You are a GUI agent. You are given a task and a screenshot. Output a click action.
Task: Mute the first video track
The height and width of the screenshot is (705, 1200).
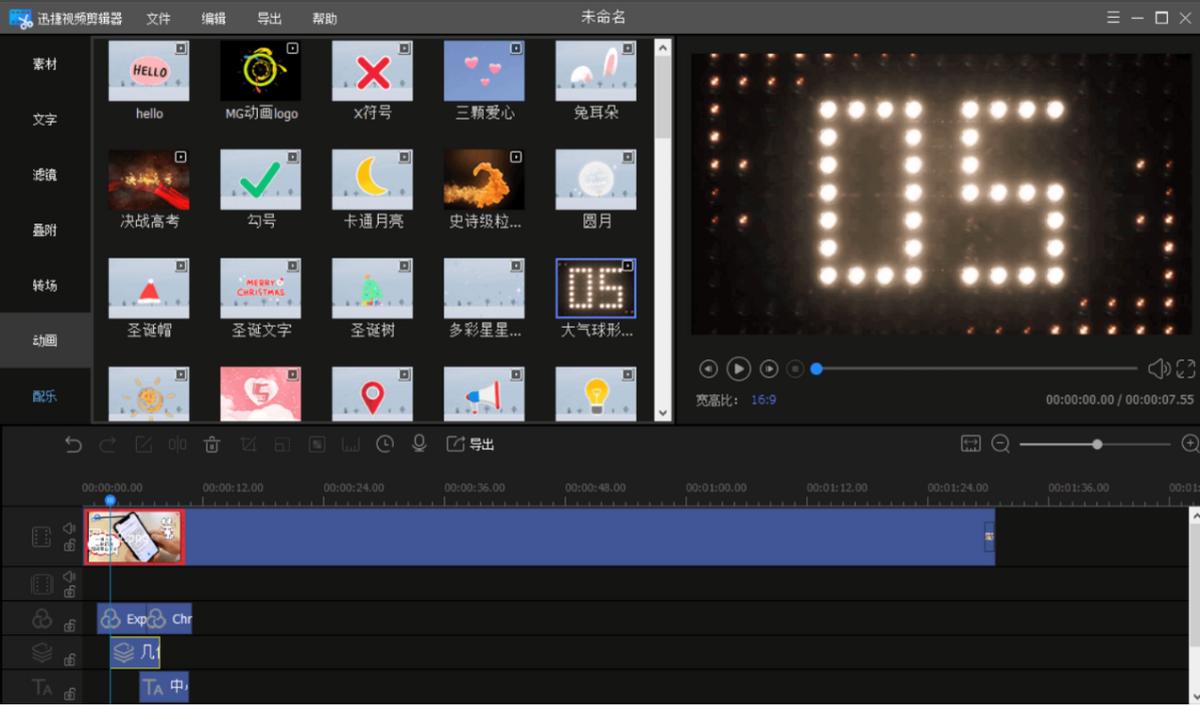tap(69, 528)
